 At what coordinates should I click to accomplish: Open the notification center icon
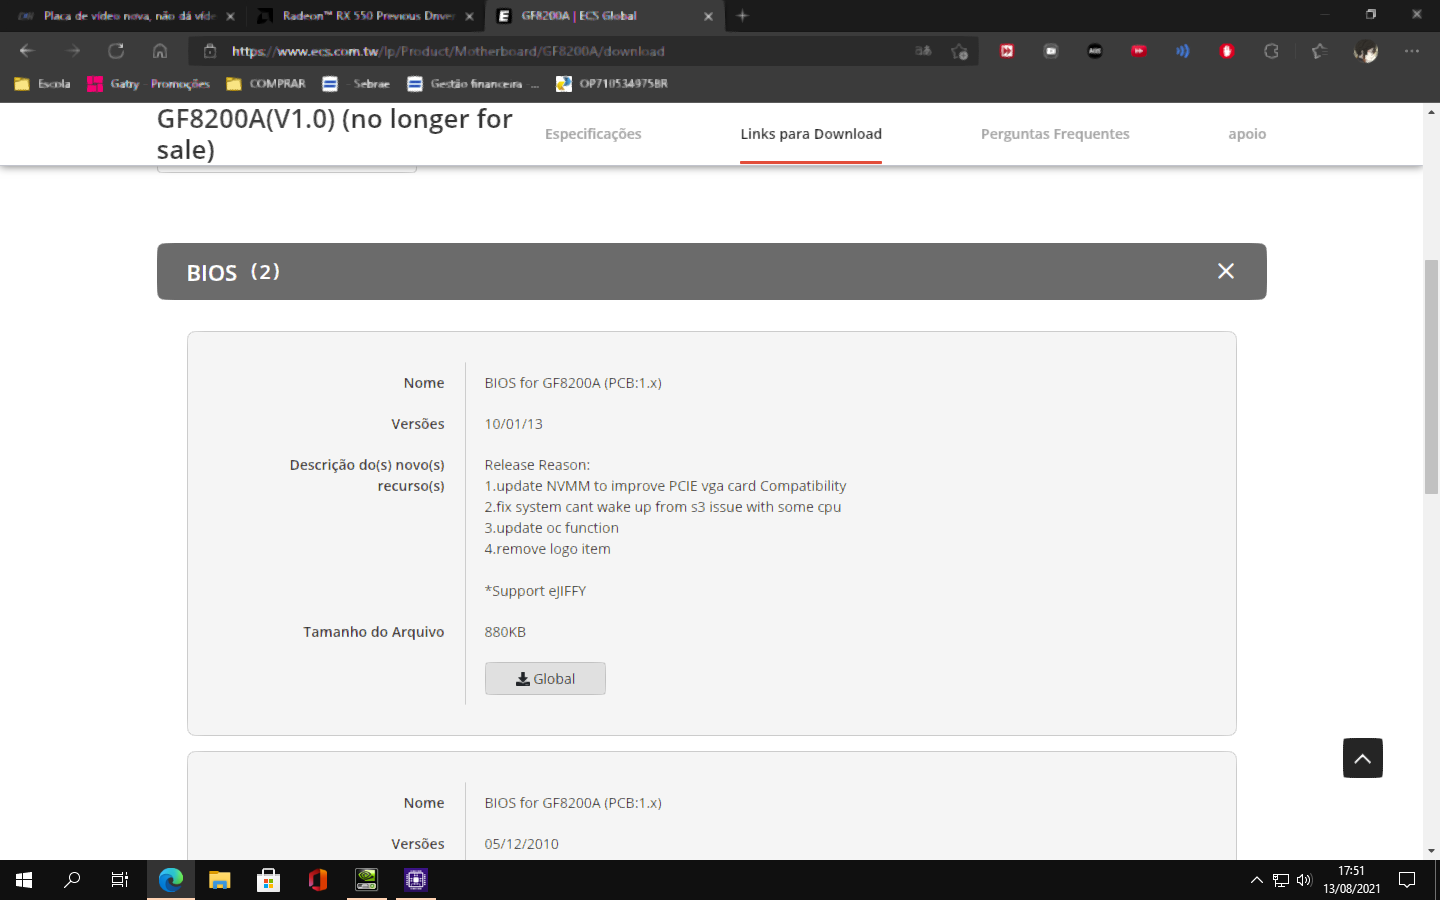1407,880
